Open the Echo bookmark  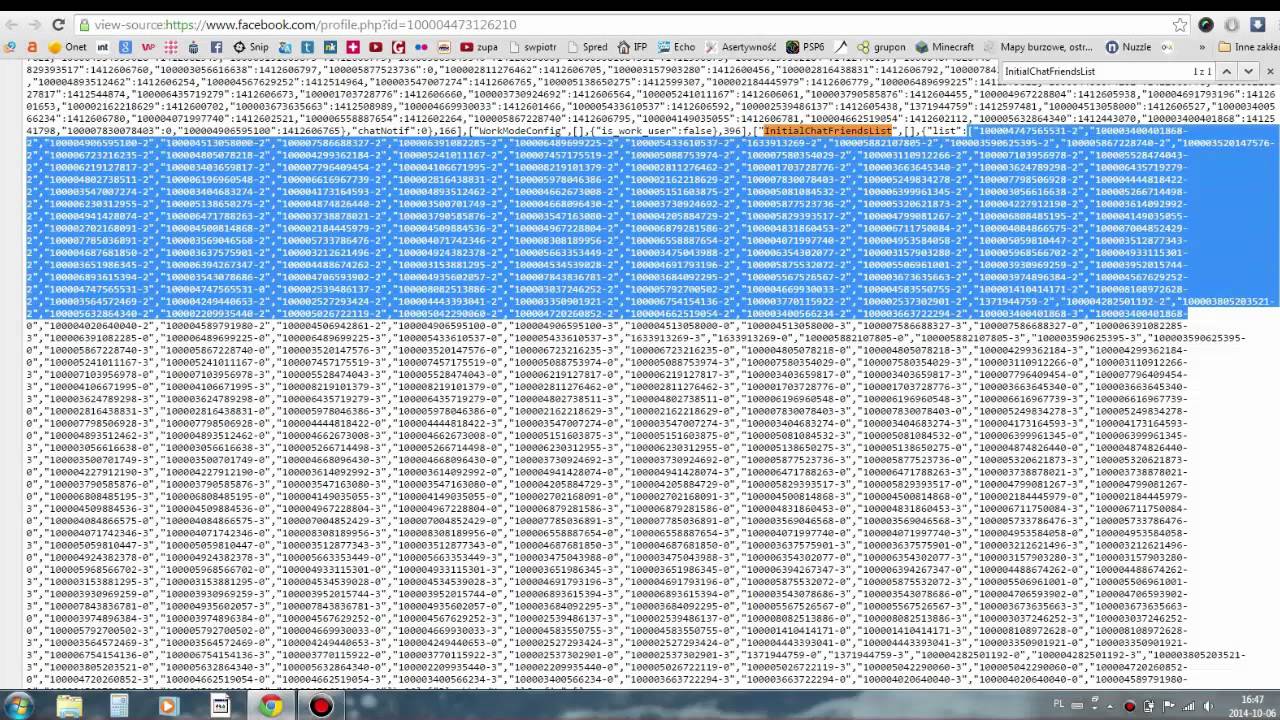[x=676, y=47]
